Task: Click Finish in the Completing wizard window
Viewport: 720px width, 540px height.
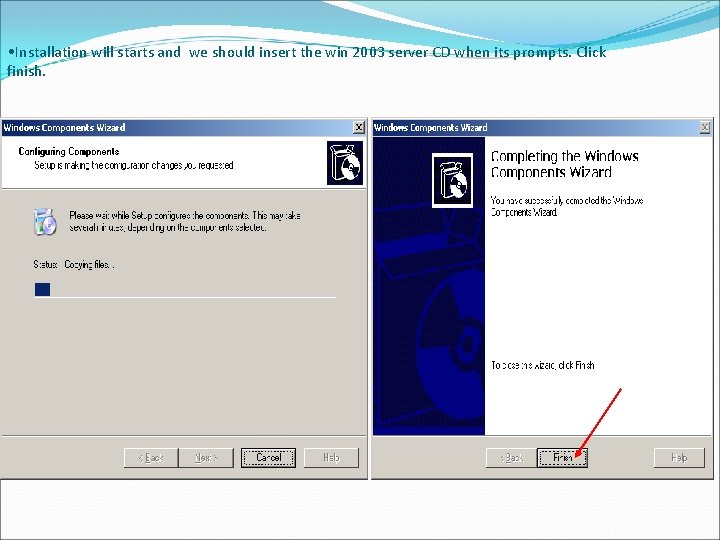Action: point(562,457)
